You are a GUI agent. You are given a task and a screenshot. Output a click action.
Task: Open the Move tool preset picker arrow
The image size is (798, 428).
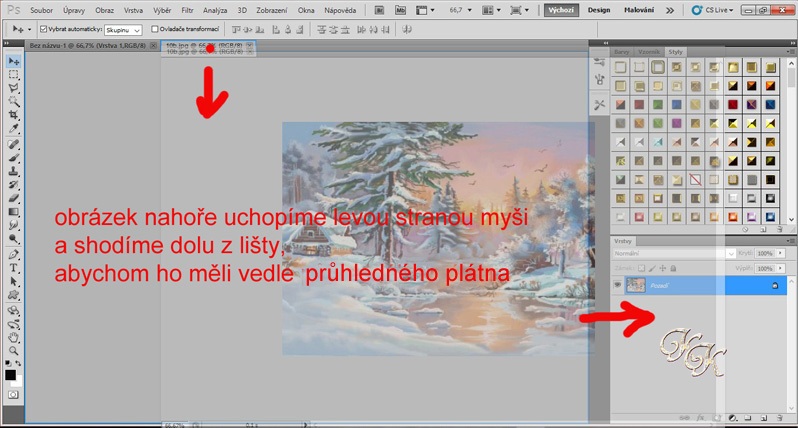point(29,30)
